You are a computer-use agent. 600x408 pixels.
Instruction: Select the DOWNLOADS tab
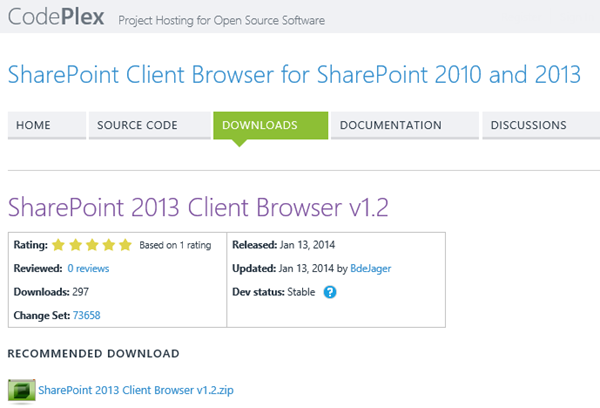click(259, 125)
